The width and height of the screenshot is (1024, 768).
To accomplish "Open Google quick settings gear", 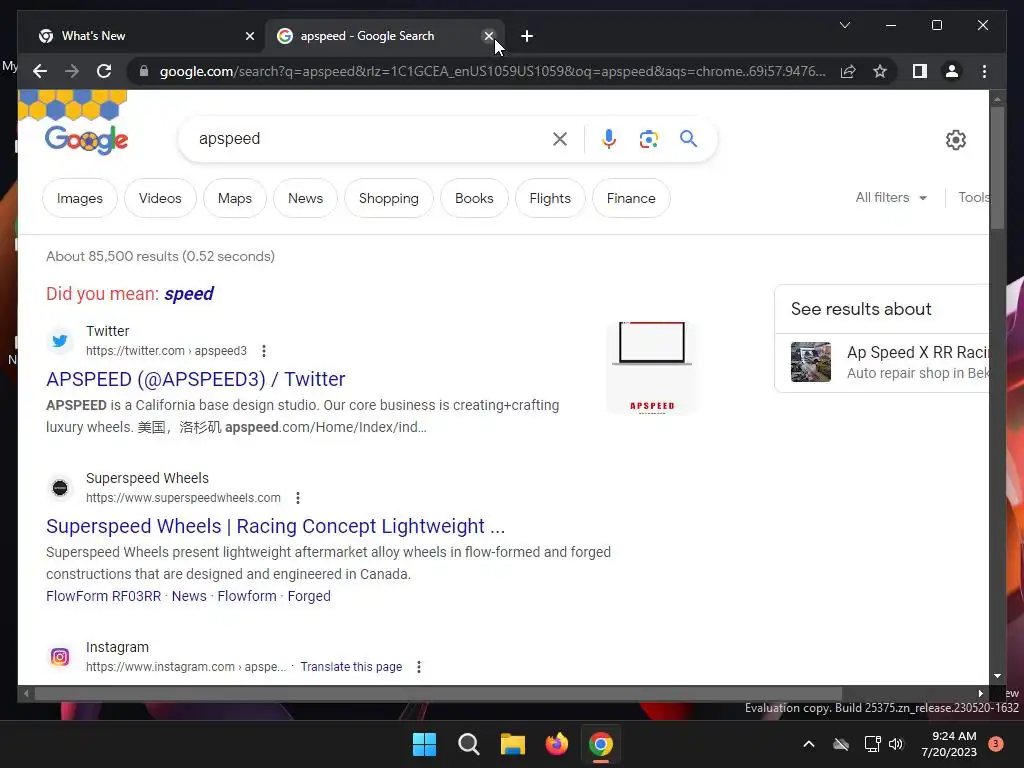I will tap(955, 140).
